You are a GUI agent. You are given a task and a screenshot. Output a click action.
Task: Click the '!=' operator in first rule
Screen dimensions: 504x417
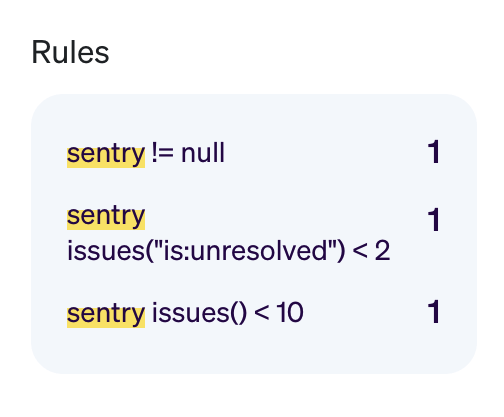point(163,153)
